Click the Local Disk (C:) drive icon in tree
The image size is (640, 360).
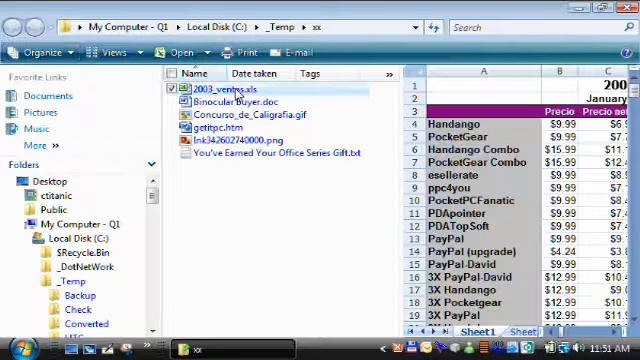tap(38, 238)
